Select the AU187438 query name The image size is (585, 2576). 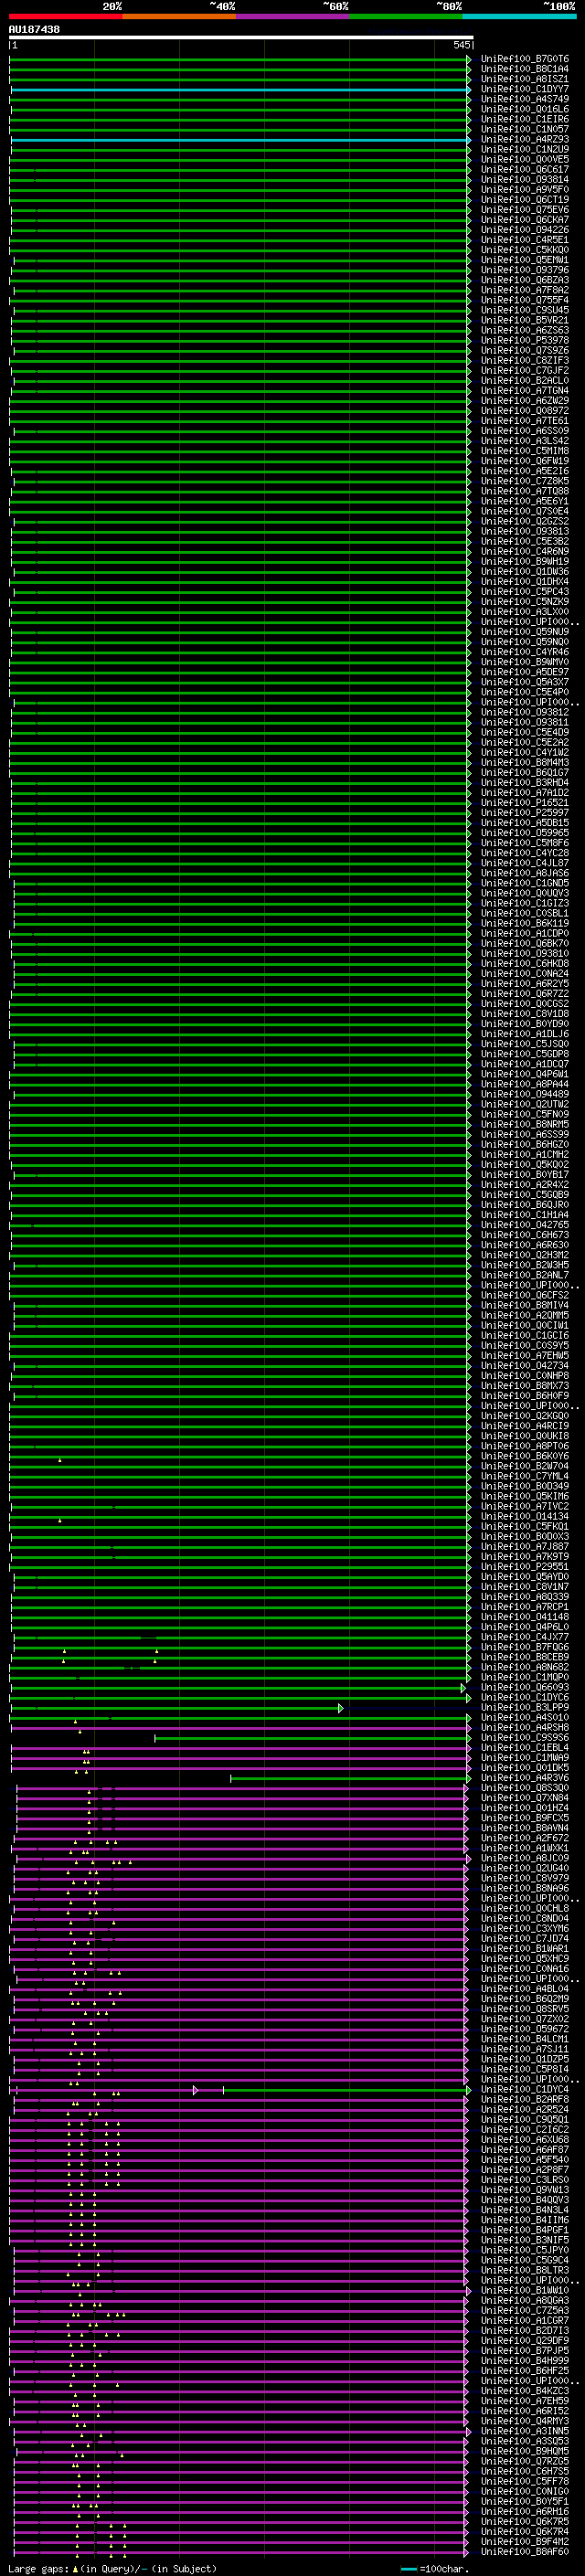click(x=34, y=29)
